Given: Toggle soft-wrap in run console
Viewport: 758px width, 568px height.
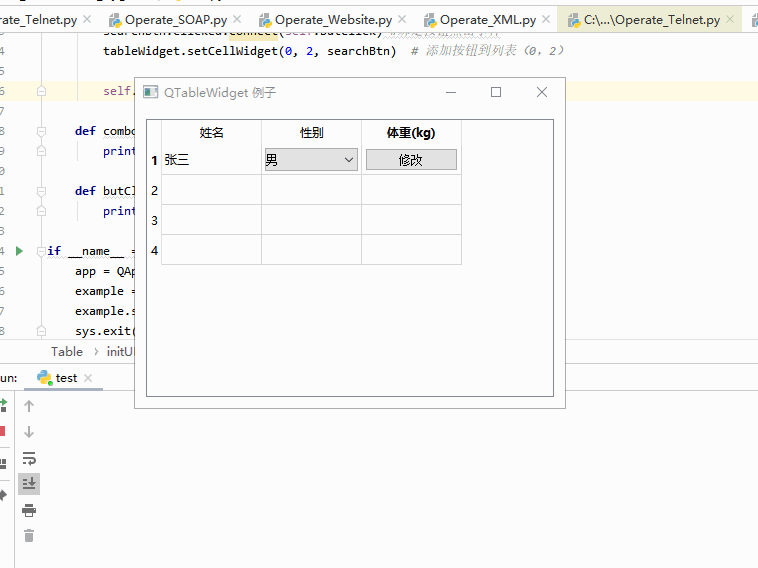Looking at the screenshot, I should pos(29,458).
